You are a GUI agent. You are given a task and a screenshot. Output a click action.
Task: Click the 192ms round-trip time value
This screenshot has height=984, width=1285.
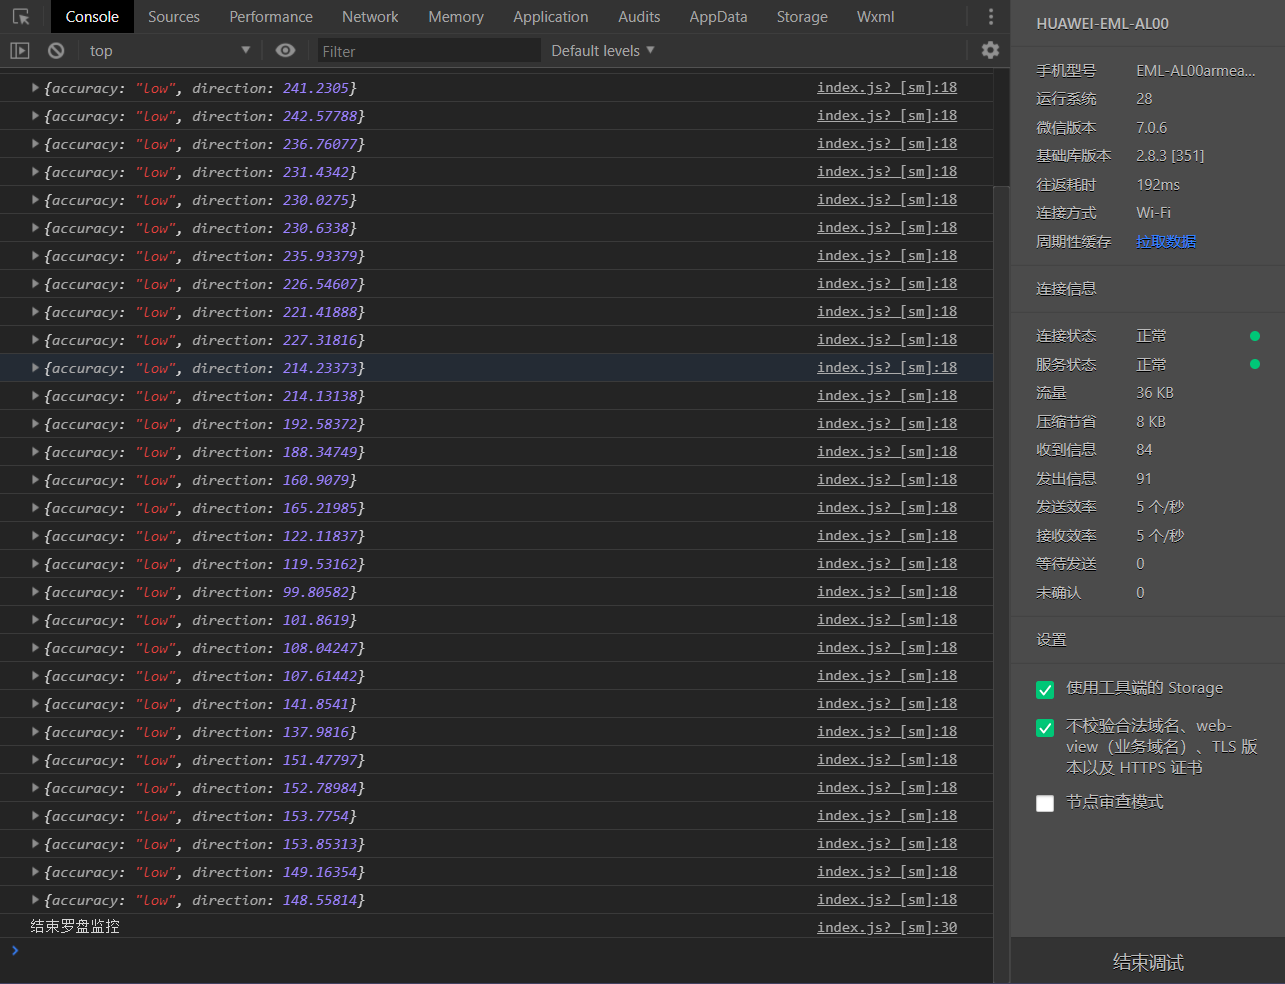[x=1158, y=185]
